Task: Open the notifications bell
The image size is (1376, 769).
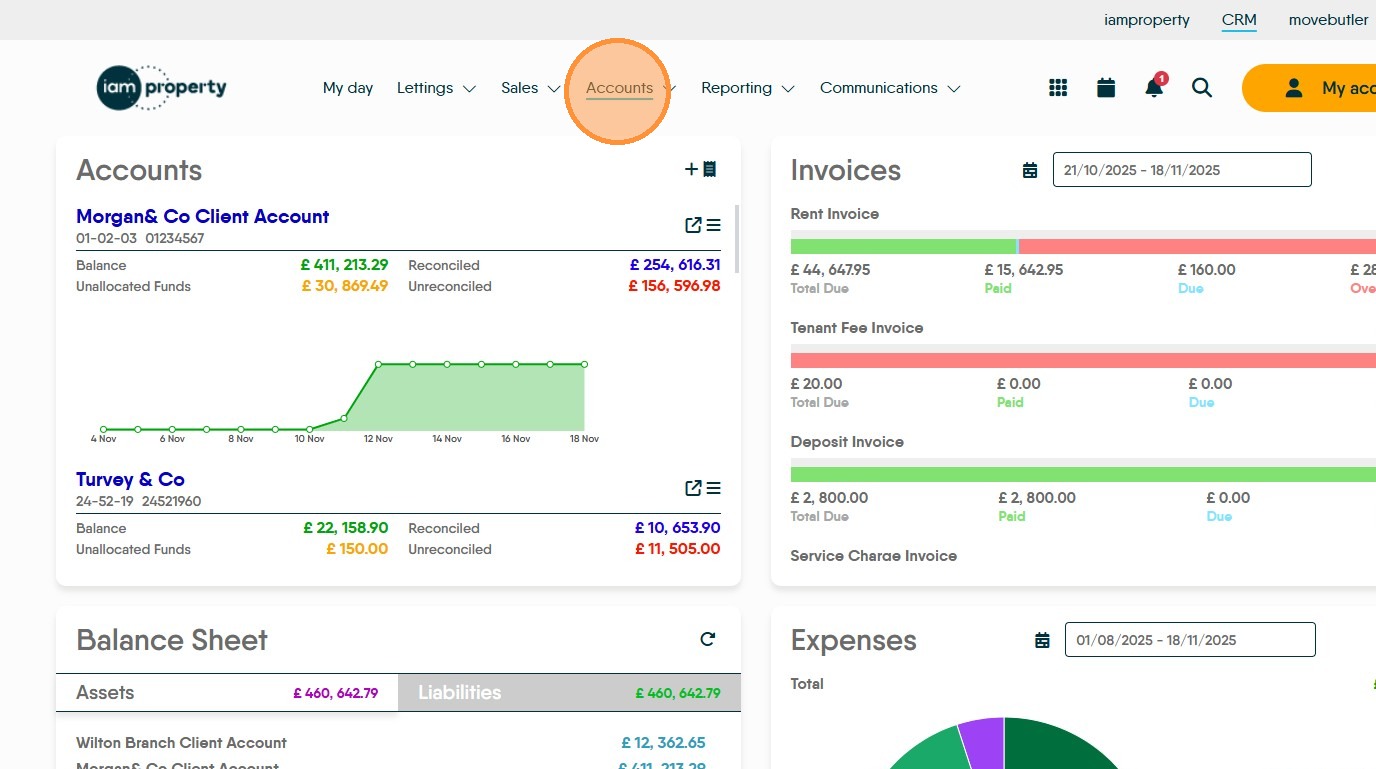Action: [1154, 88]
